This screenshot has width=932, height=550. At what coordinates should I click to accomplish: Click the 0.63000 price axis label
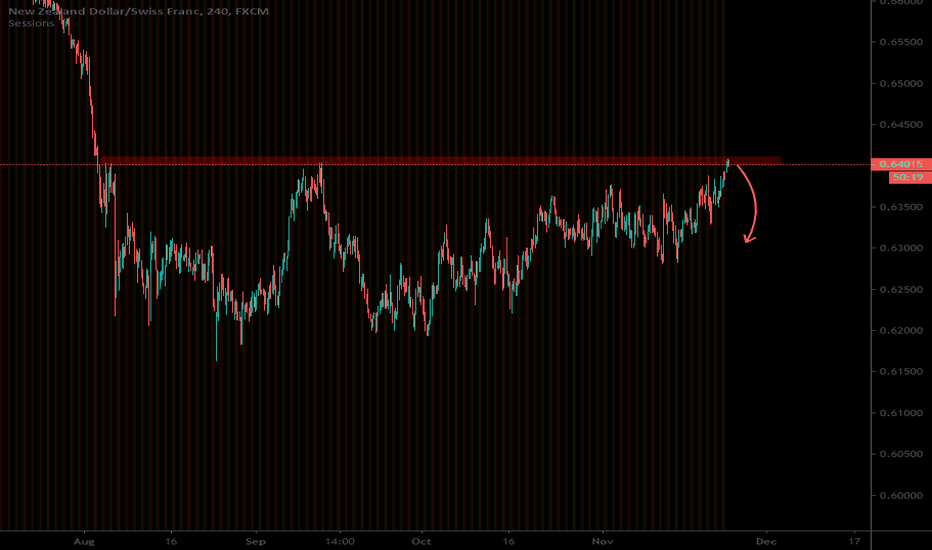(901, 248)
